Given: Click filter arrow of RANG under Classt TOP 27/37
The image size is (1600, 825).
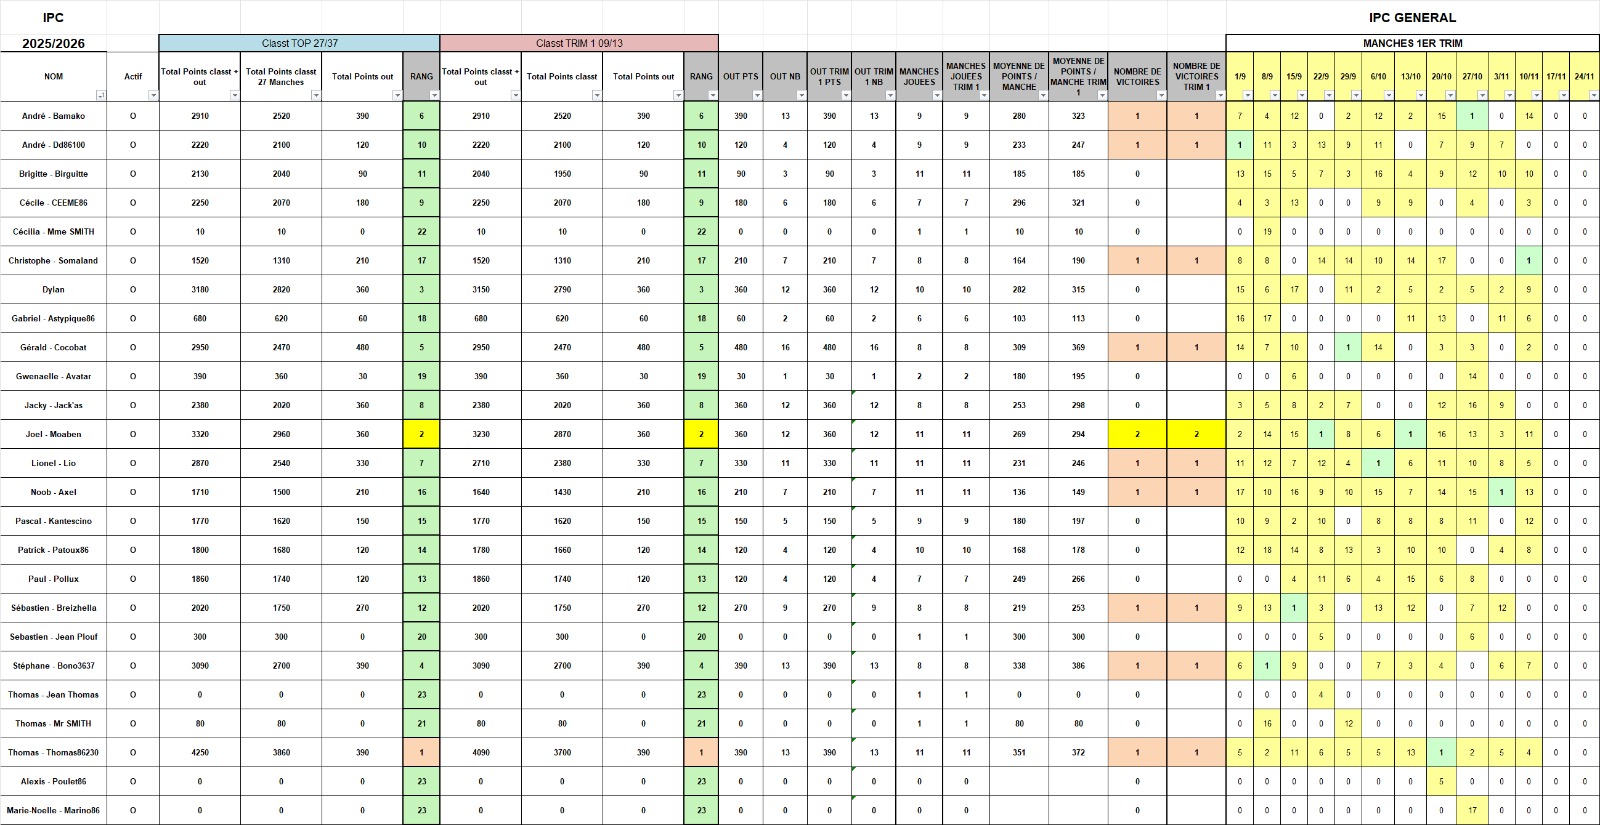Looking at the screenshot, I should click(x=434, y=95).
